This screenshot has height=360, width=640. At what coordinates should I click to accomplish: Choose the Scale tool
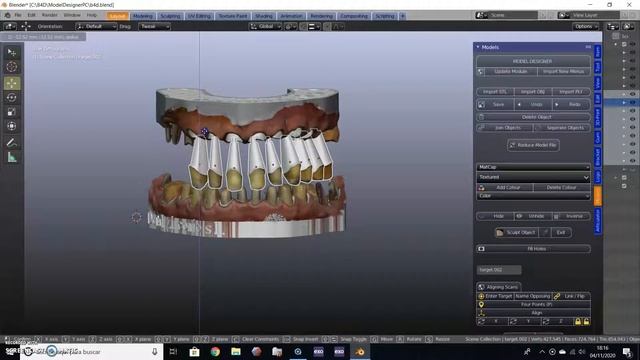[x=12, y=112]
